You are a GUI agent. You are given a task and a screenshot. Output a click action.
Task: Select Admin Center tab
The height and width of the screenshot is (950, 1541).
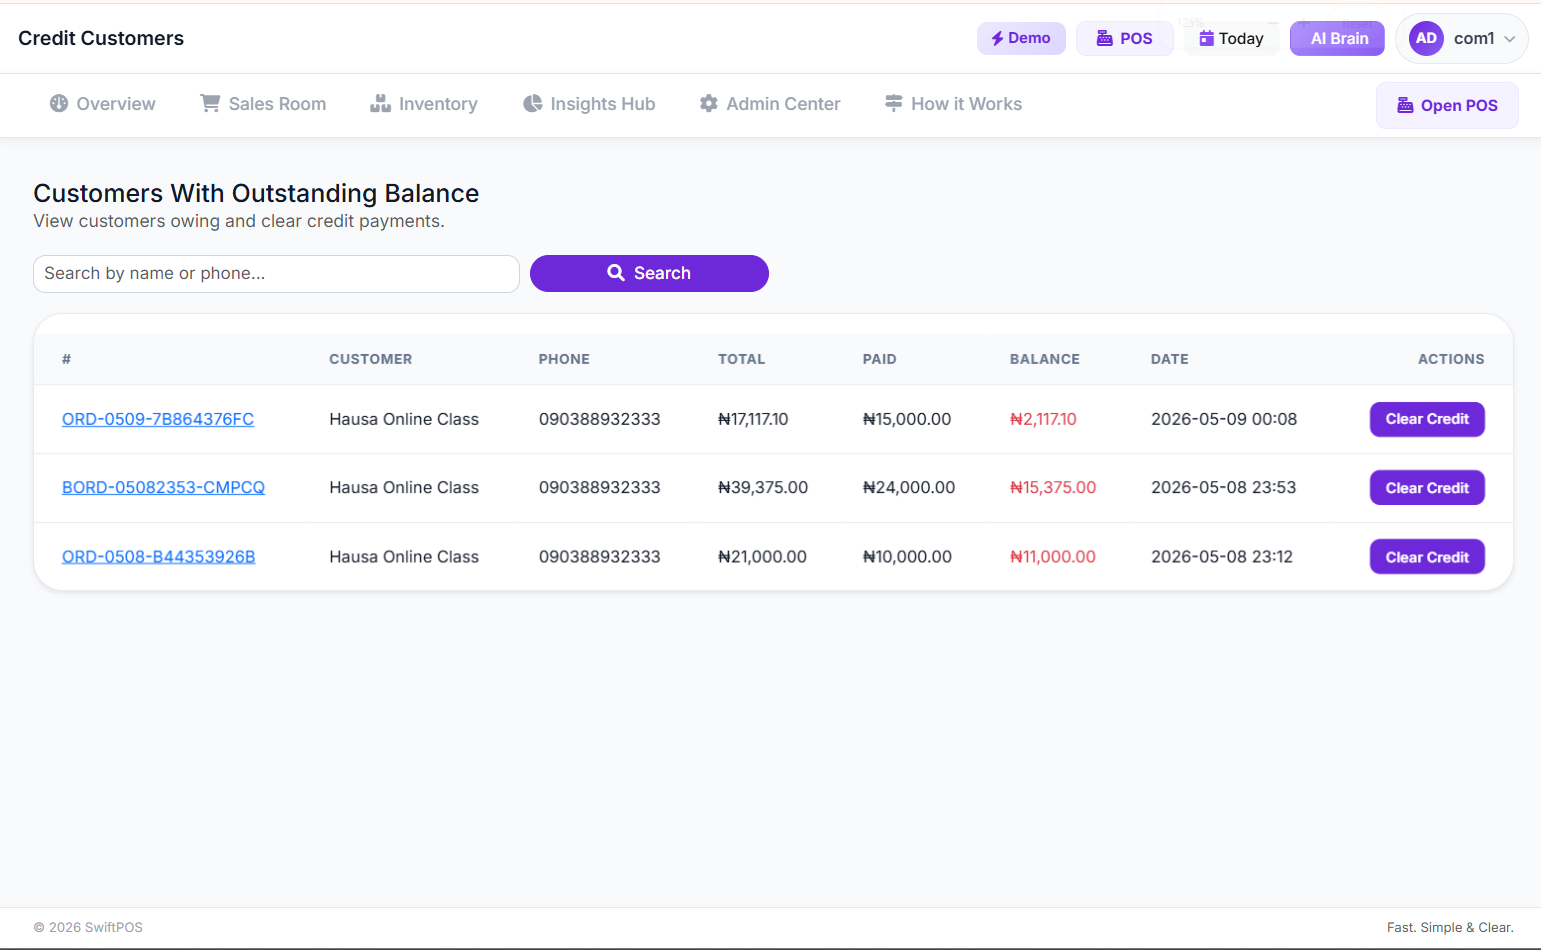(x=770, y=104)
